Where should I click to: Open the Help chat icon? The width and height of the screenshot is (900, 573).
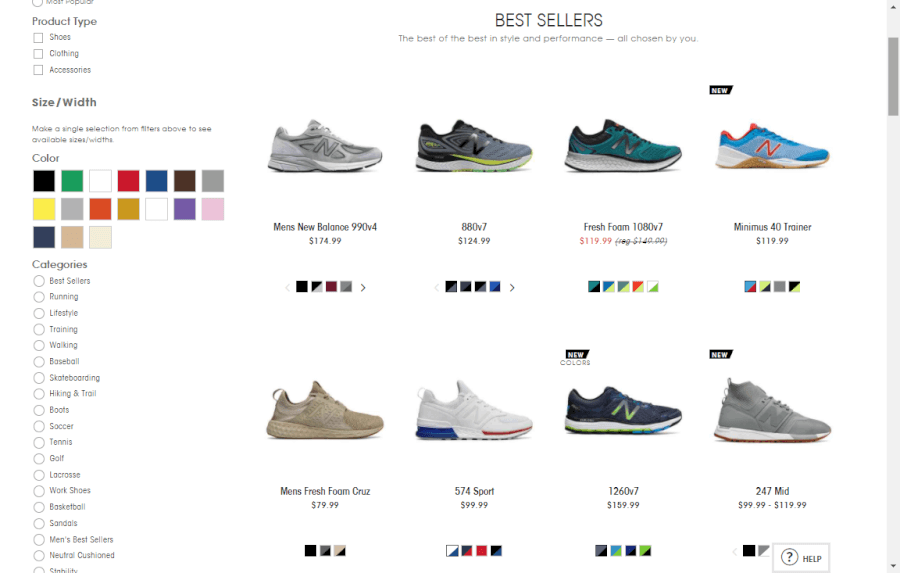pyautogui.click(x=801, y=557)
